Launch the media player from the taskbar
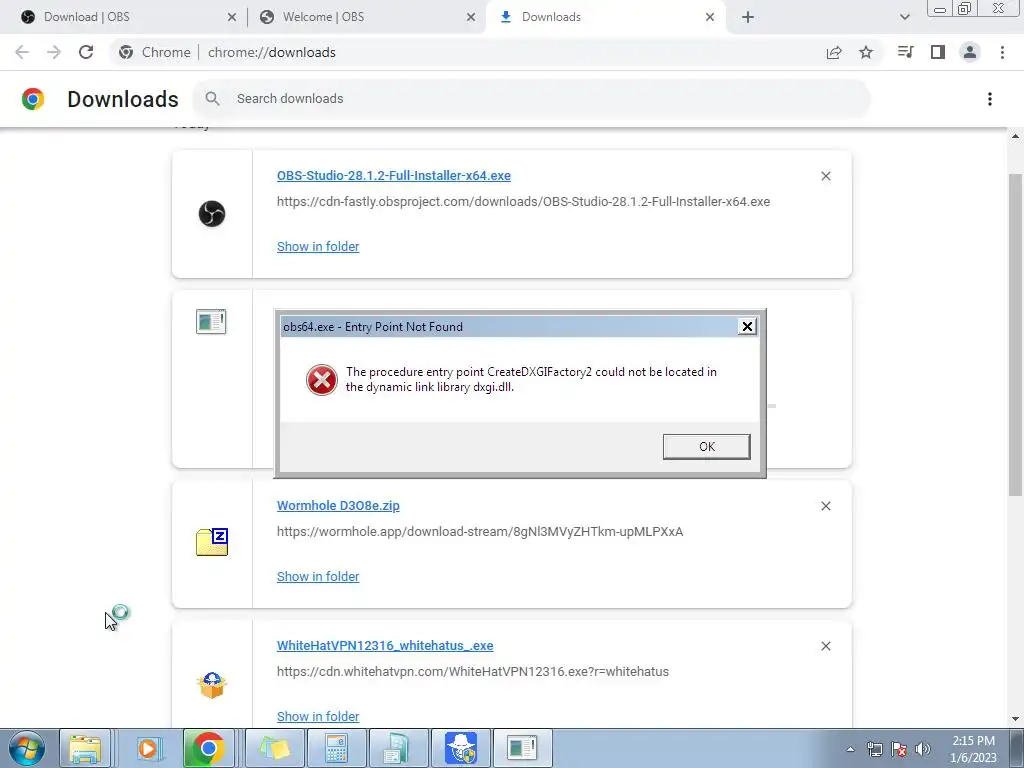The image size is (1024, 768). point(148,748)
